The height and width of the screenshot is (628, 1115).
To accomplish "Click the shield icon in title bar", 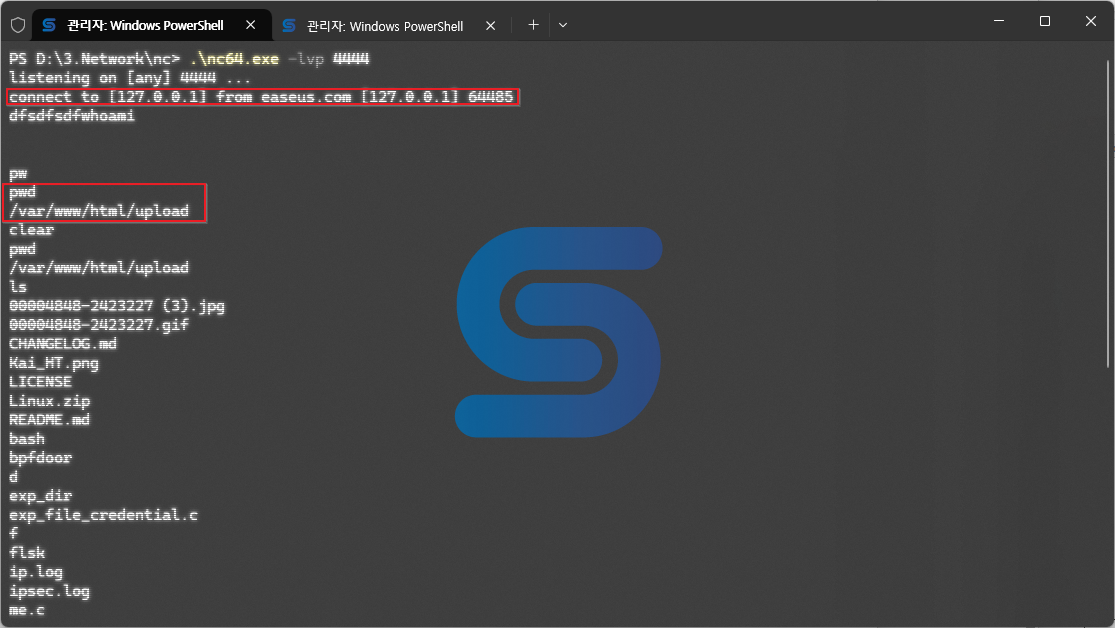I will [18, 26].
